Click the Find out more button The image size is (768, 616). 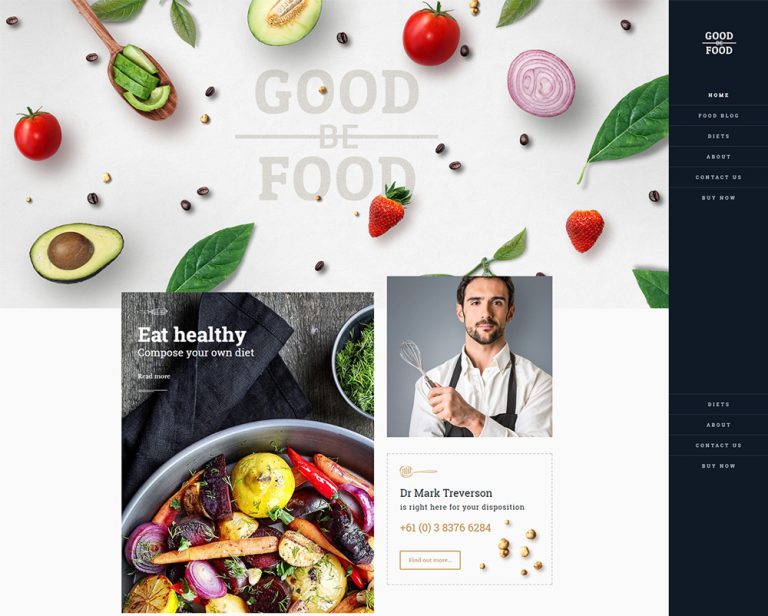click(430, 560)
